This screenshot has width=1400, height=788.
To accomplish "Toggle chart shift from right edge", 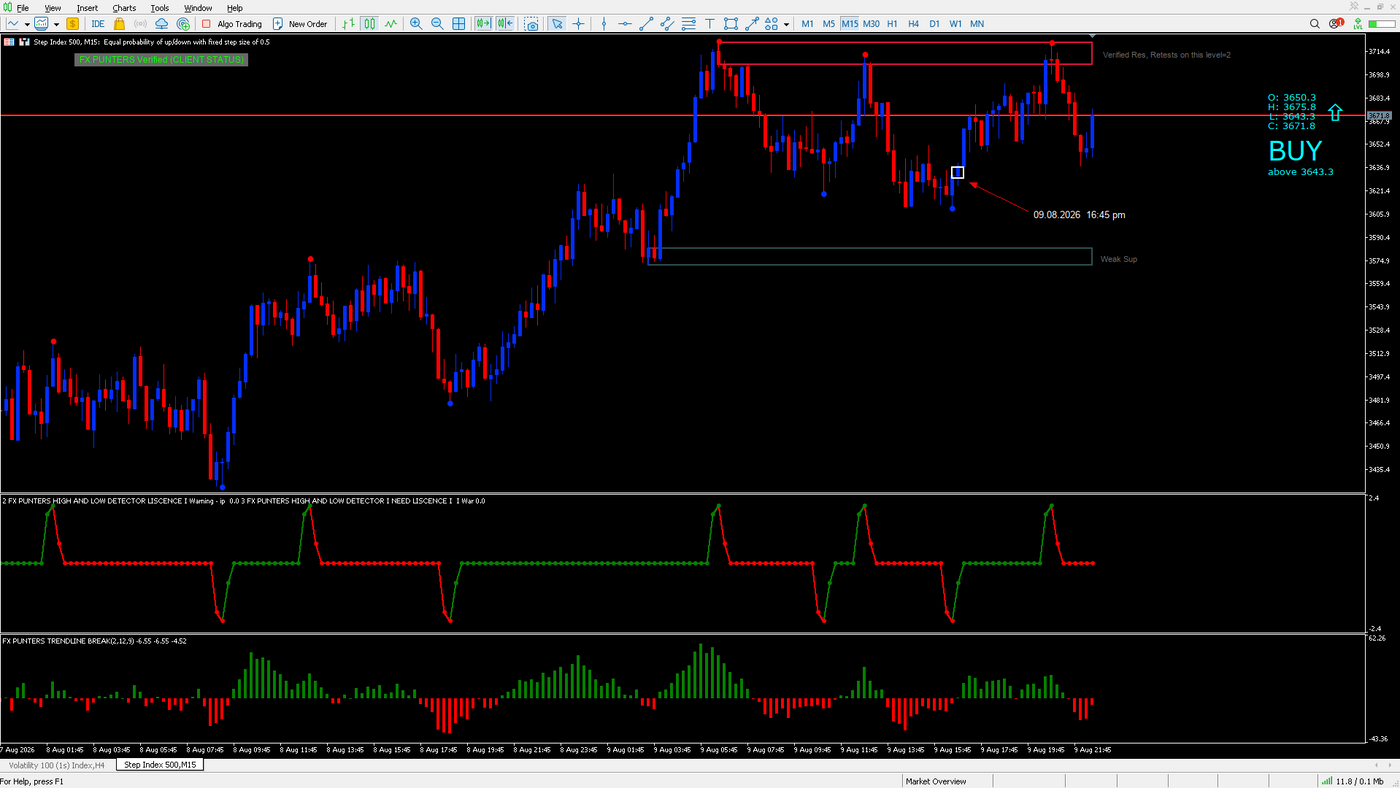I will (504, 24).
